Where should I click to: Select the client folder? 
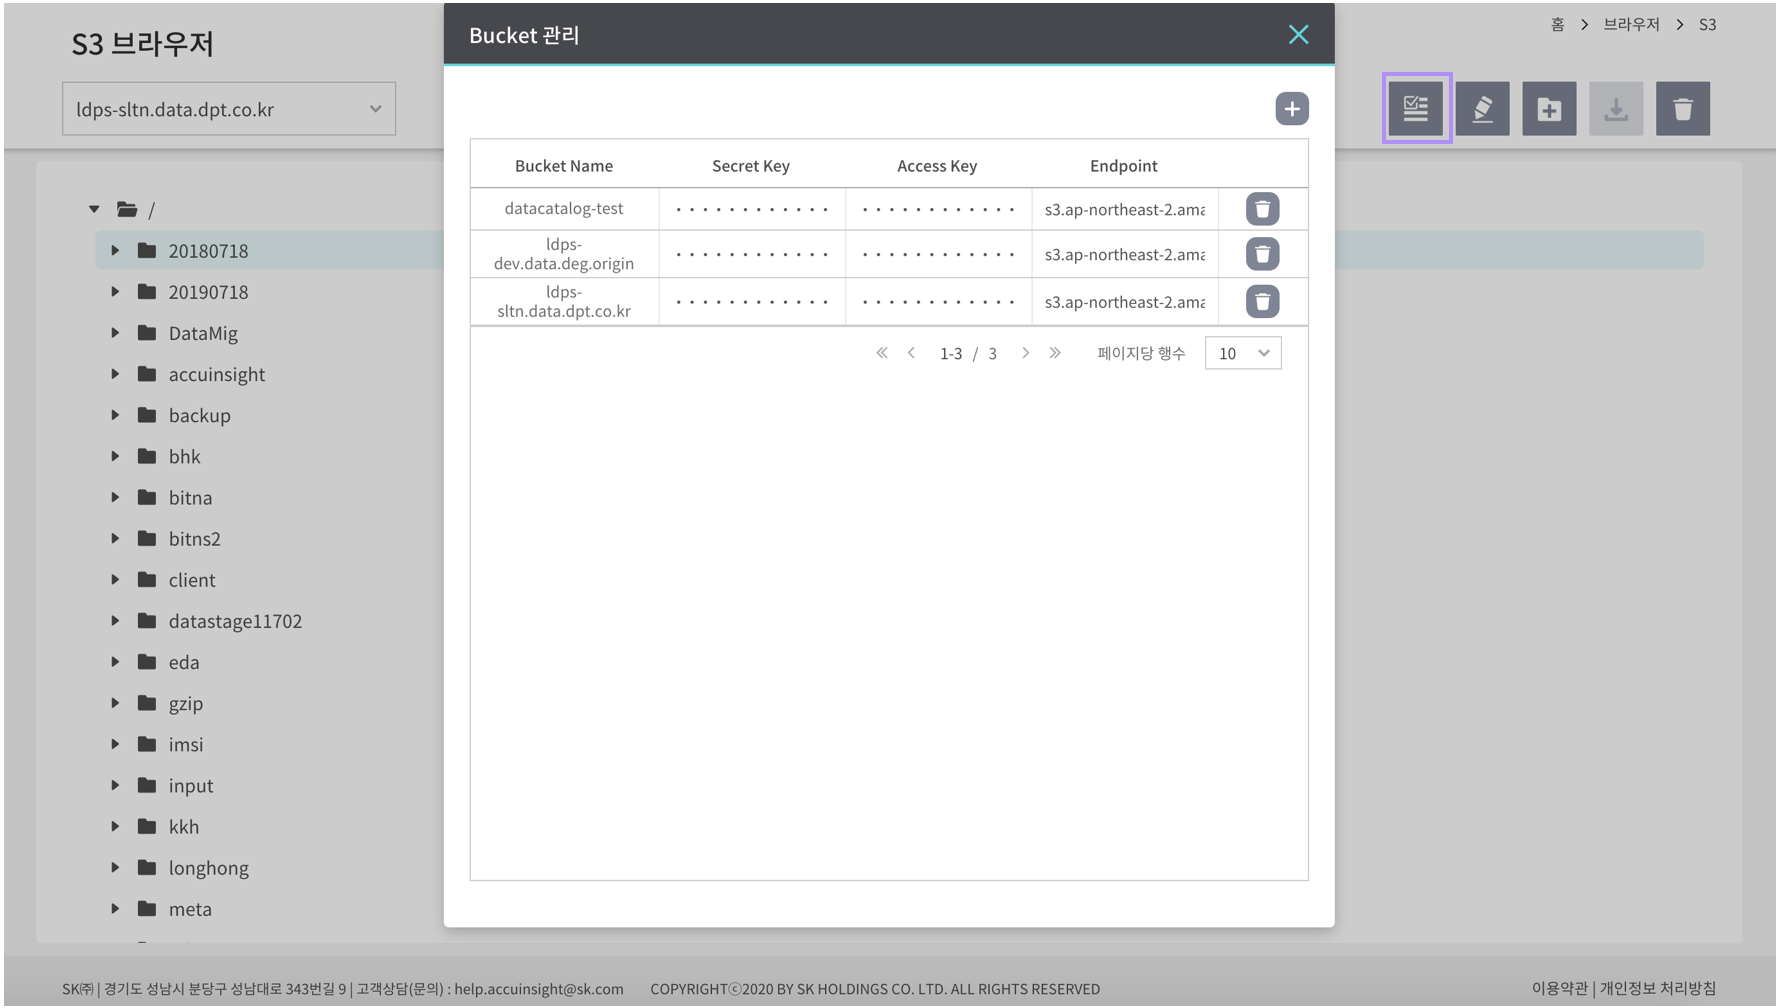[192, 580]
